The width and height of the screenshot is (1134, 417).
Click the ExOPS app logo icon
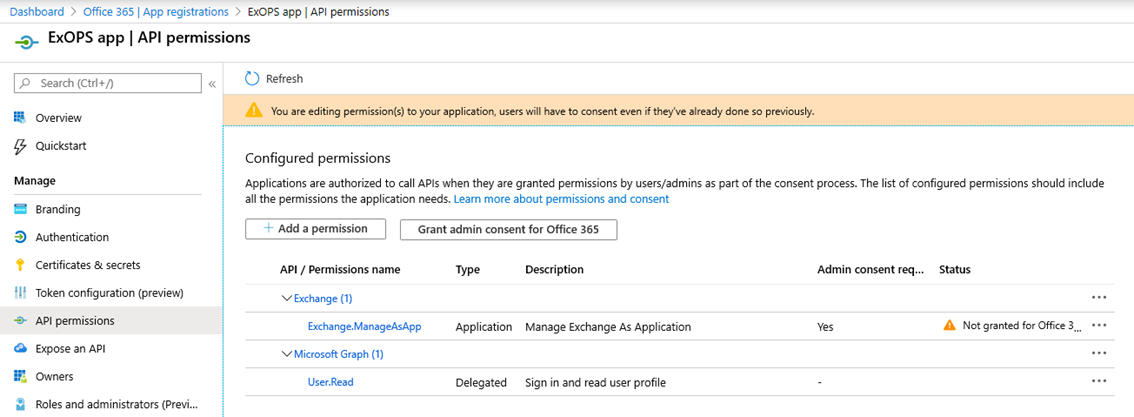(26, 43)
